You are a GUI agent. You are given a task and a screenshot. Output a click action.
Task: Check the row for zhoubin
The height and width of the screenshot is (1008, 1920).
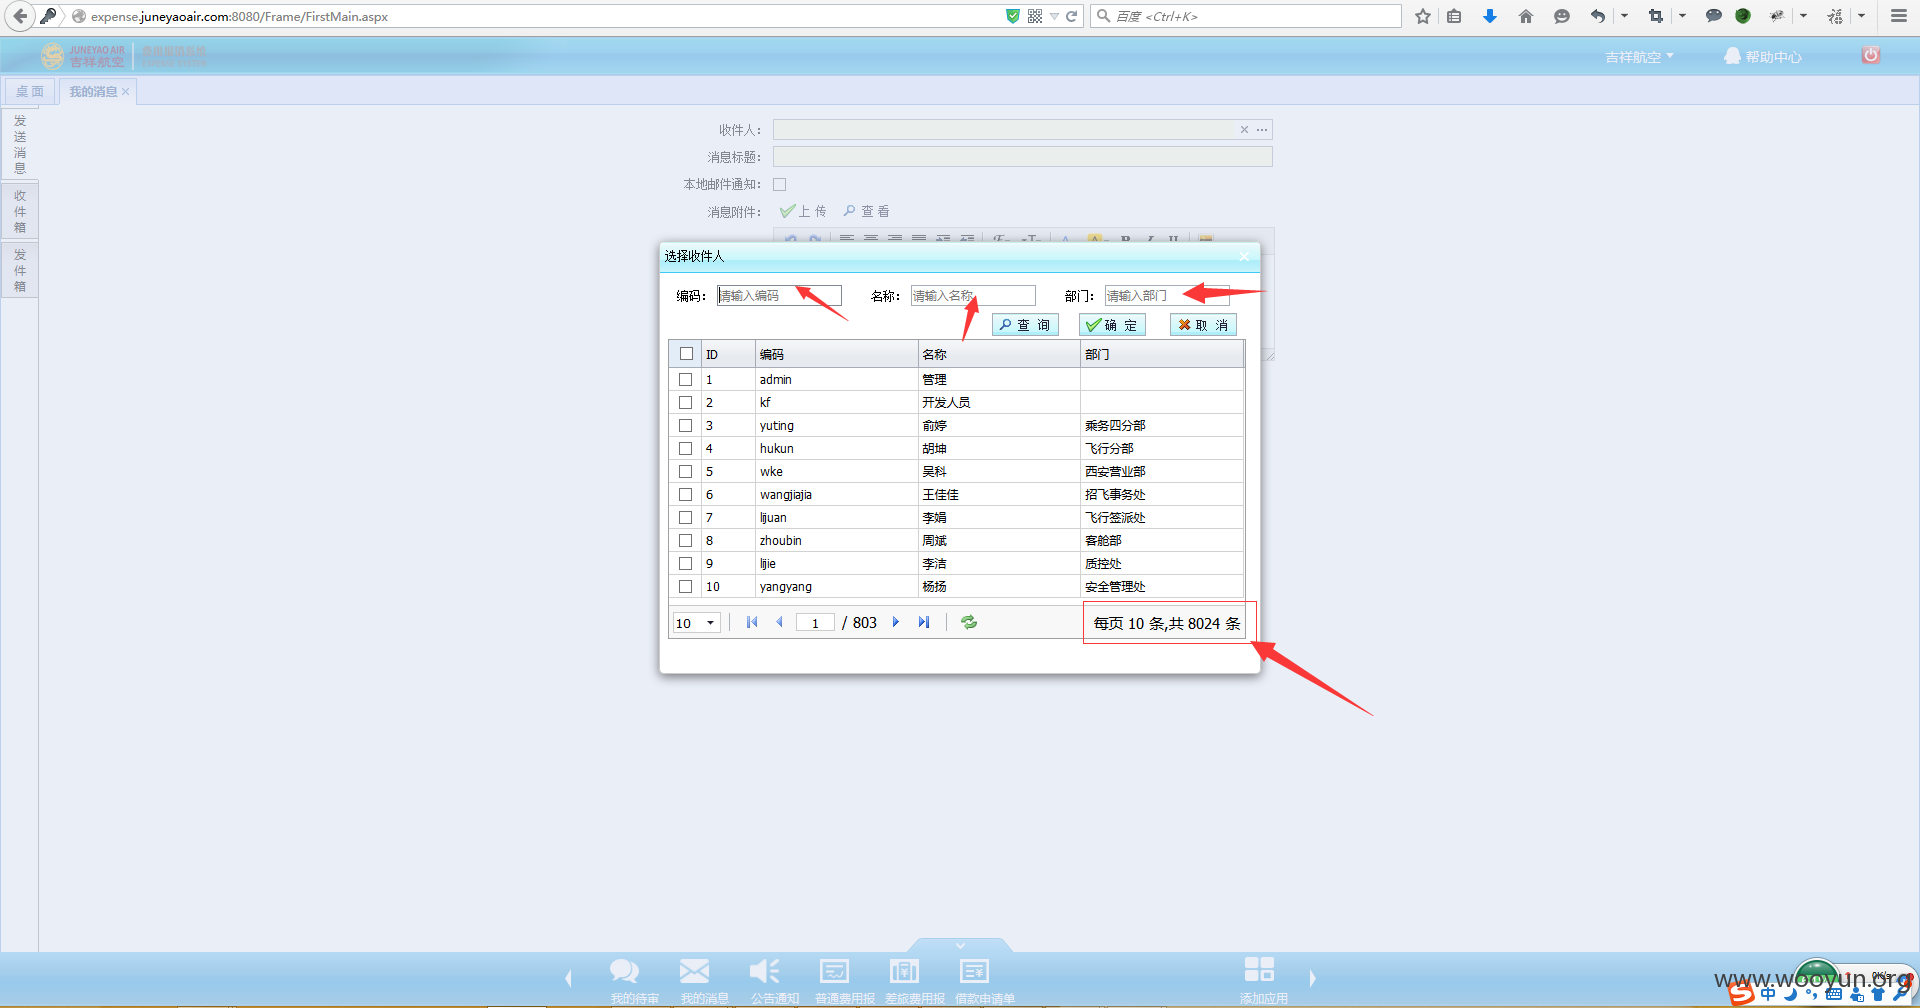point(685,541)
